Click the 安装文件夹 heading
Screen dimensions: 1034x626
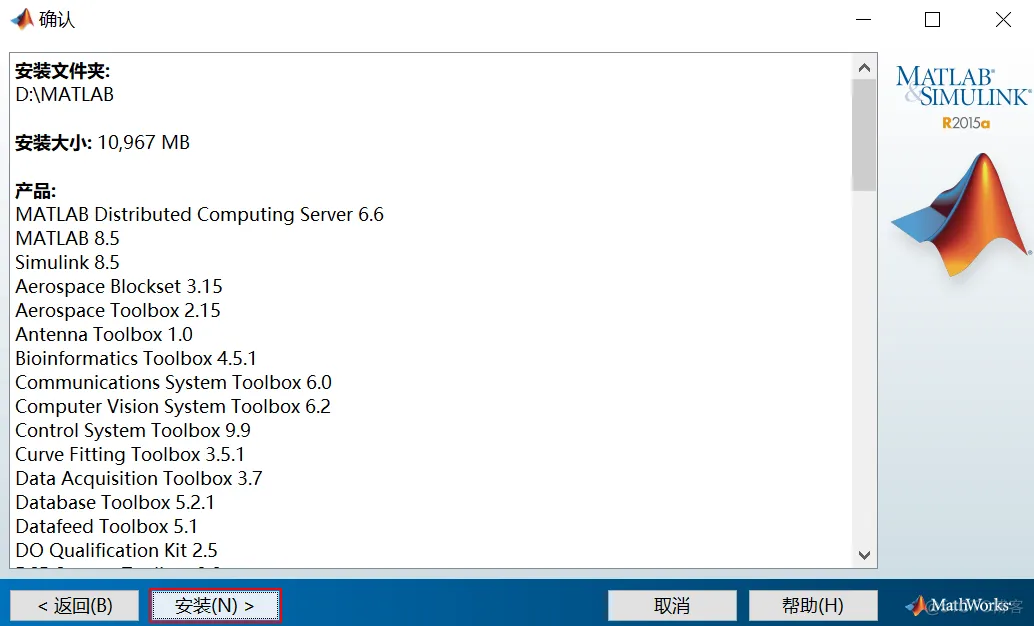(63, 71)
